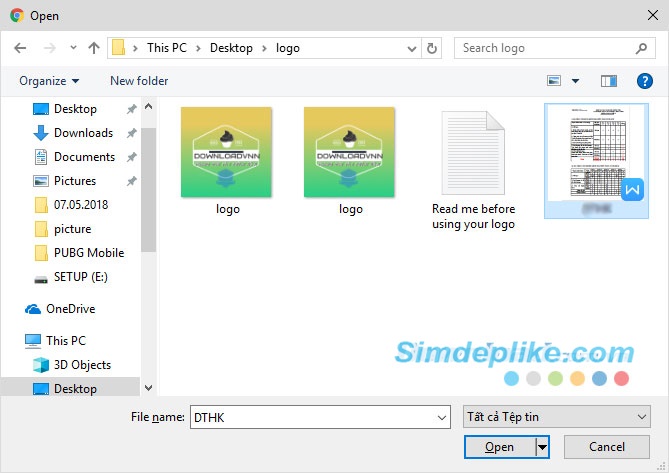This screenshot has width=669, height=473.
Task: Open 'Tất cả Tệp tin' file type dropdown
Action: pos(557,417)
